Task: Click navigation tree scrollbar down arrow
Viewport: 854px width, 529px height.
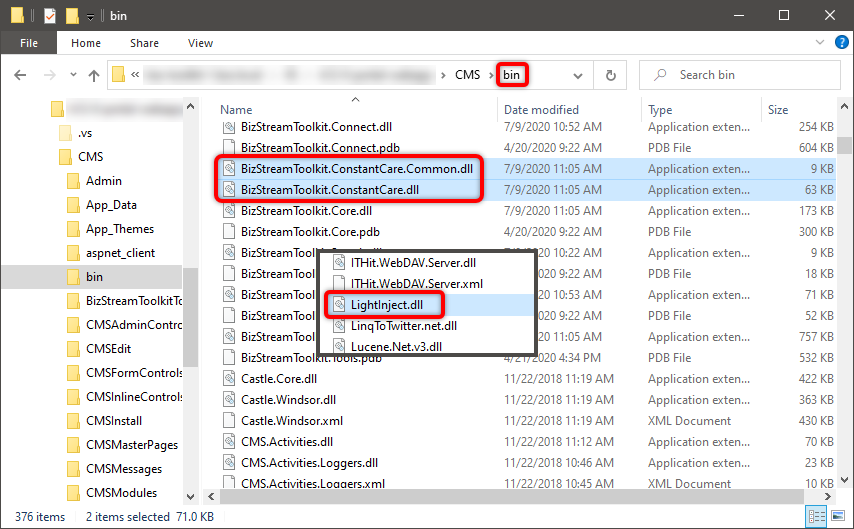Action: [191, 496]
